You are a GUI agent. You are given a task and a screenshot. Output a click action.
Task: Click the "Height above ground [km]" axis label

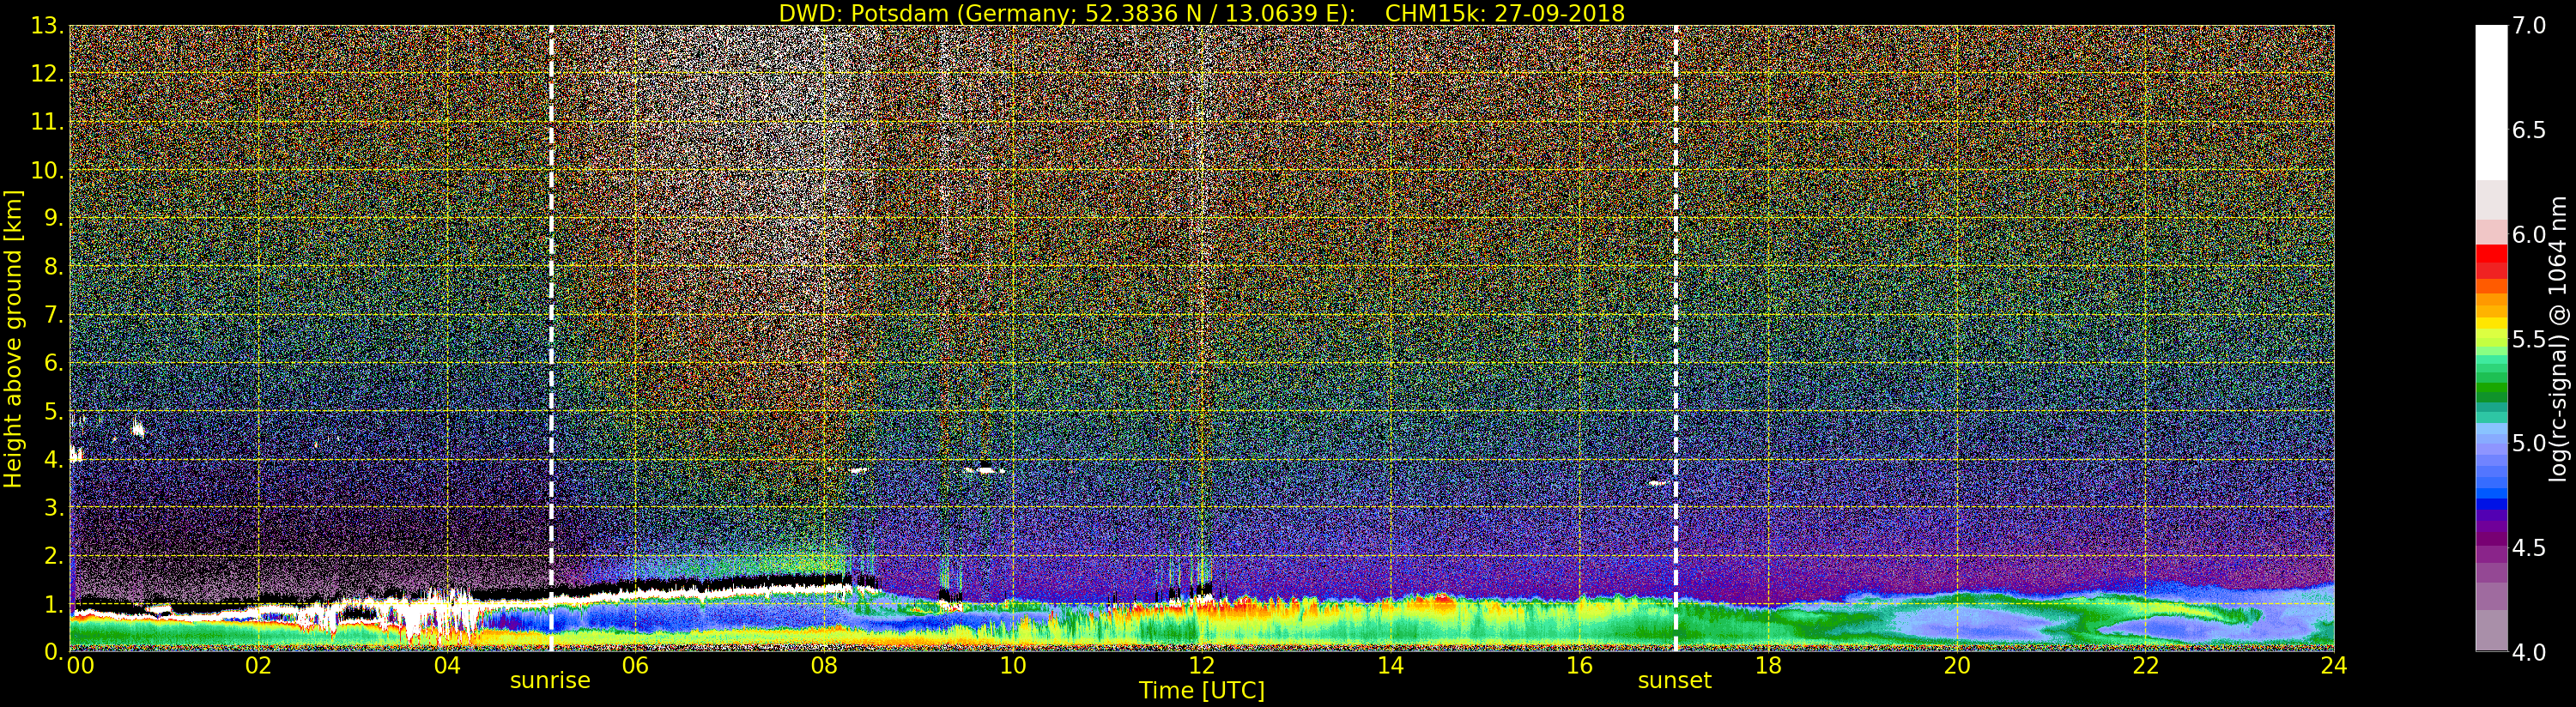click(13, 339)
